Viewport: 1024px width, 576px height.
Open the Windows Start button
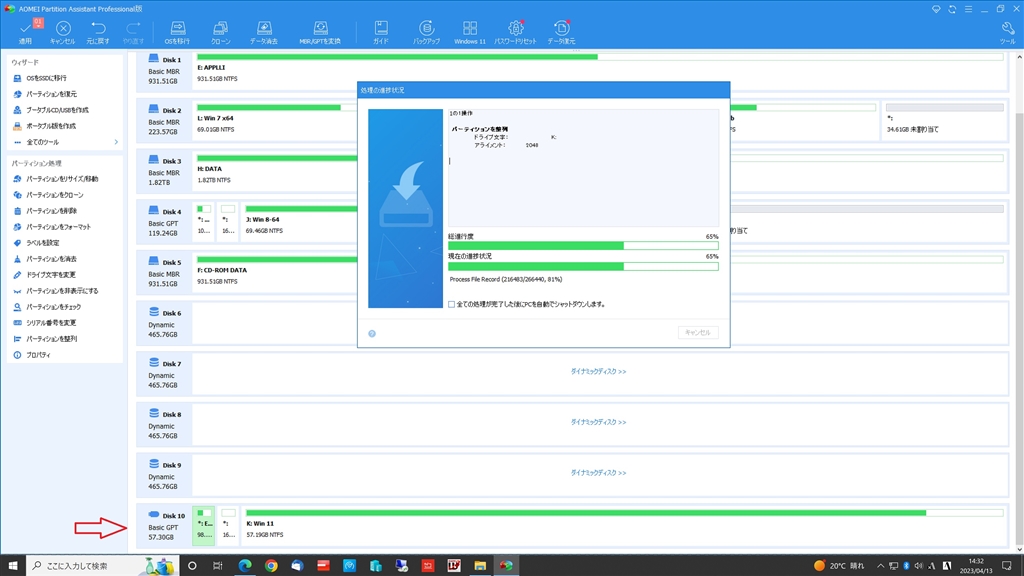click(x=12, y=566)
